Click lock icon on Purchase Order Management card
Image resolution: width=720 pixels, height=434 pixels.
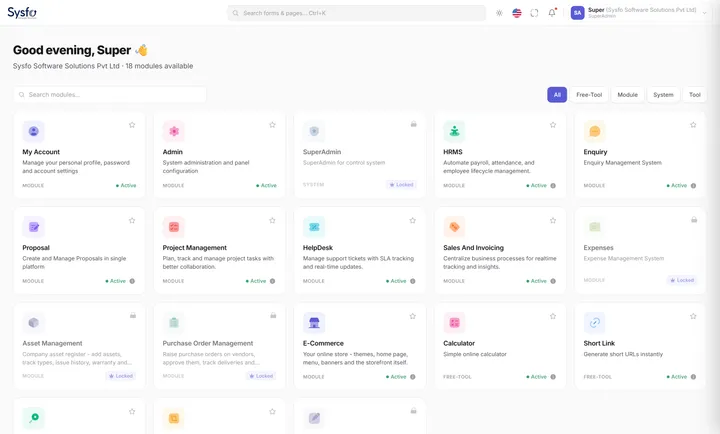coord(273,315)
